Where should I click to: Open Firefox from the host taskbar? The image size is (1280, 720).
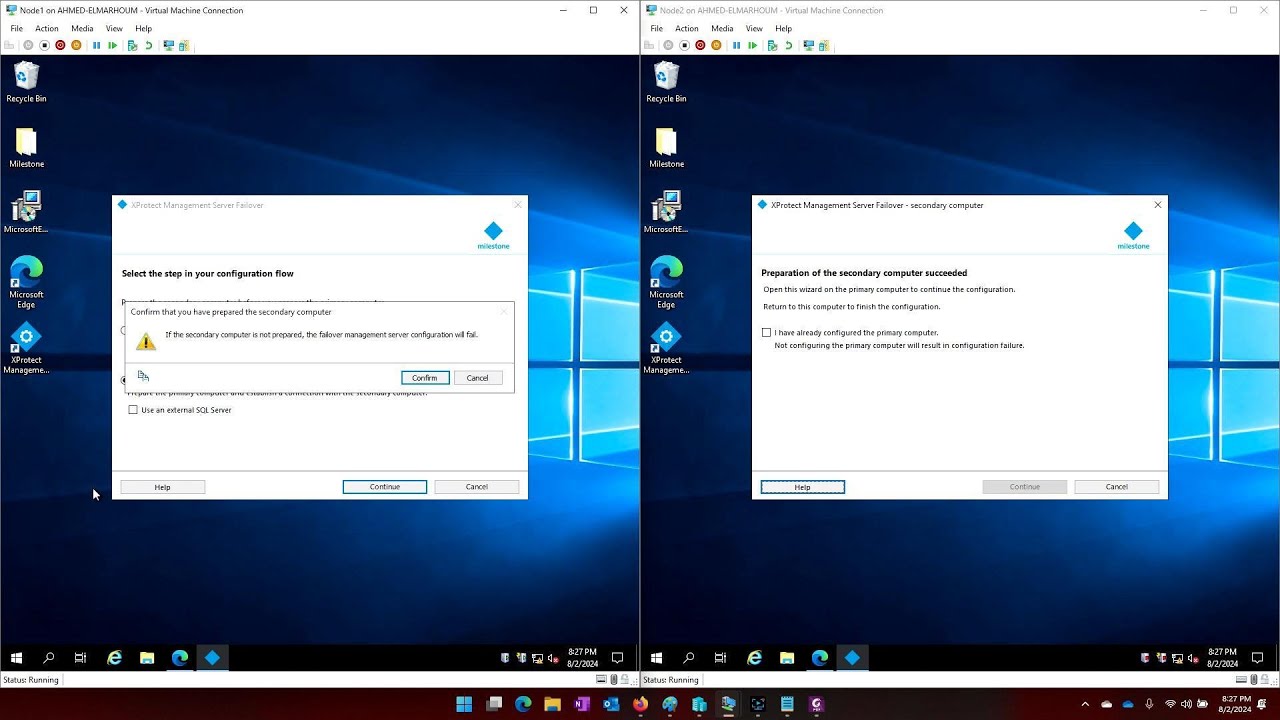640,704
